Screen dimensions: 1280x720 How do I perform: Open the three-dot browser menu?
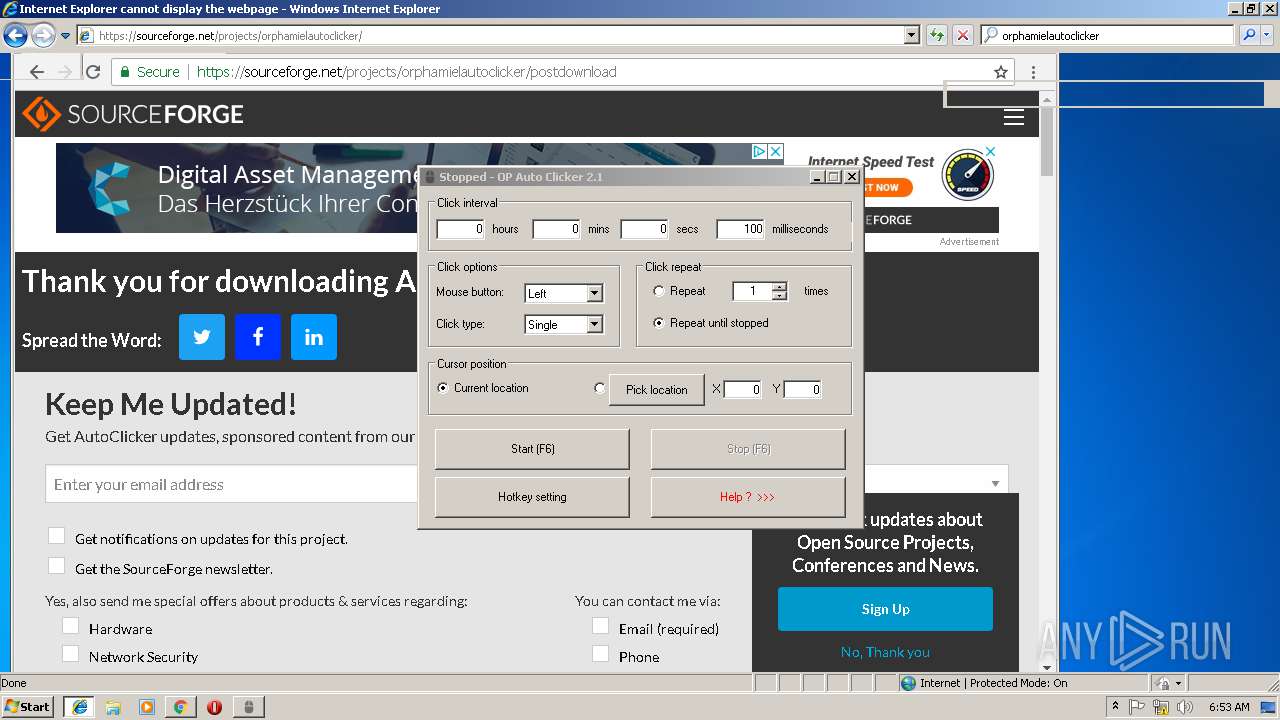click(1033, 72)
